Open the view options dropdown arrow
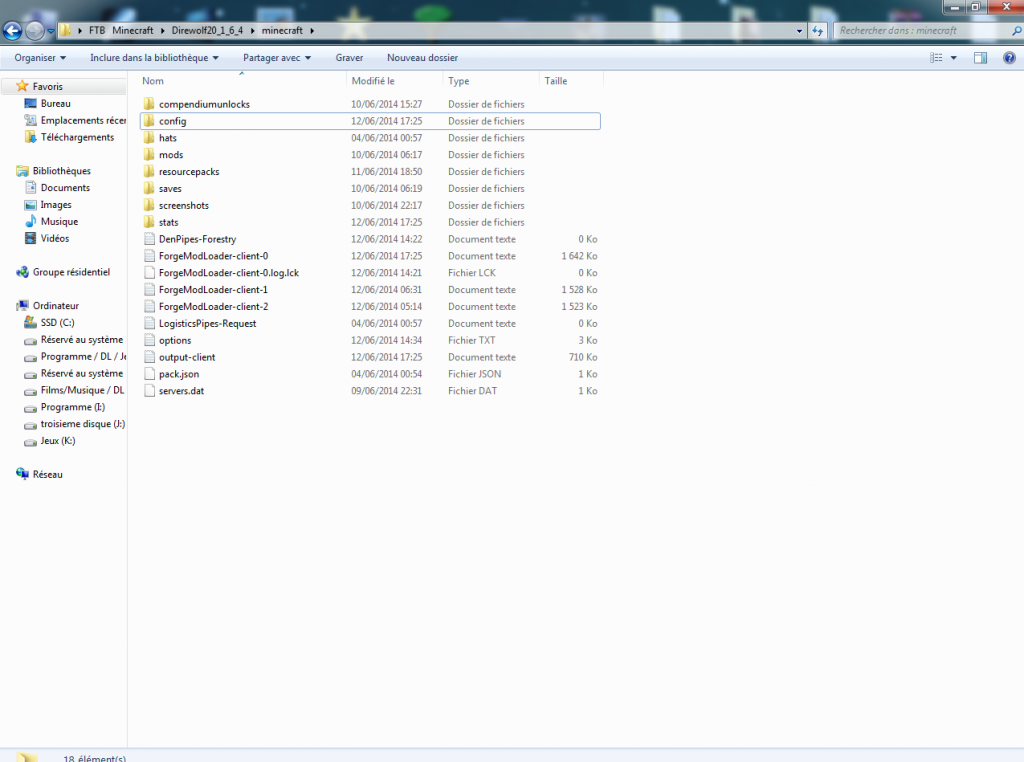The image size is (1024, 762). (953, 57)
